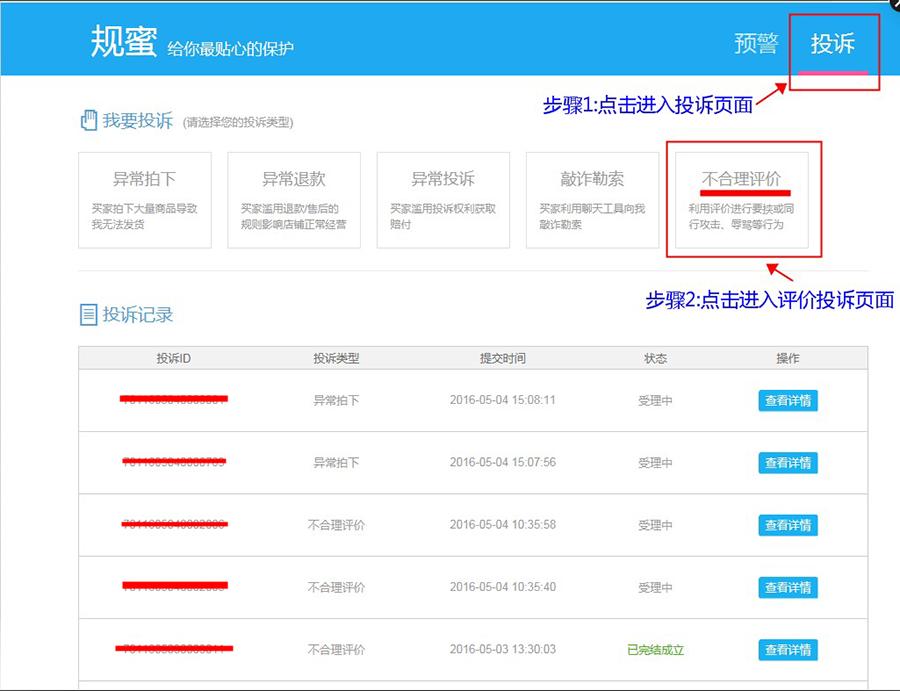Screen dimensions: 900x691
Task: Open 查看详情 for the 10:35:58 complaint
Action: click(x=788, y=525)
